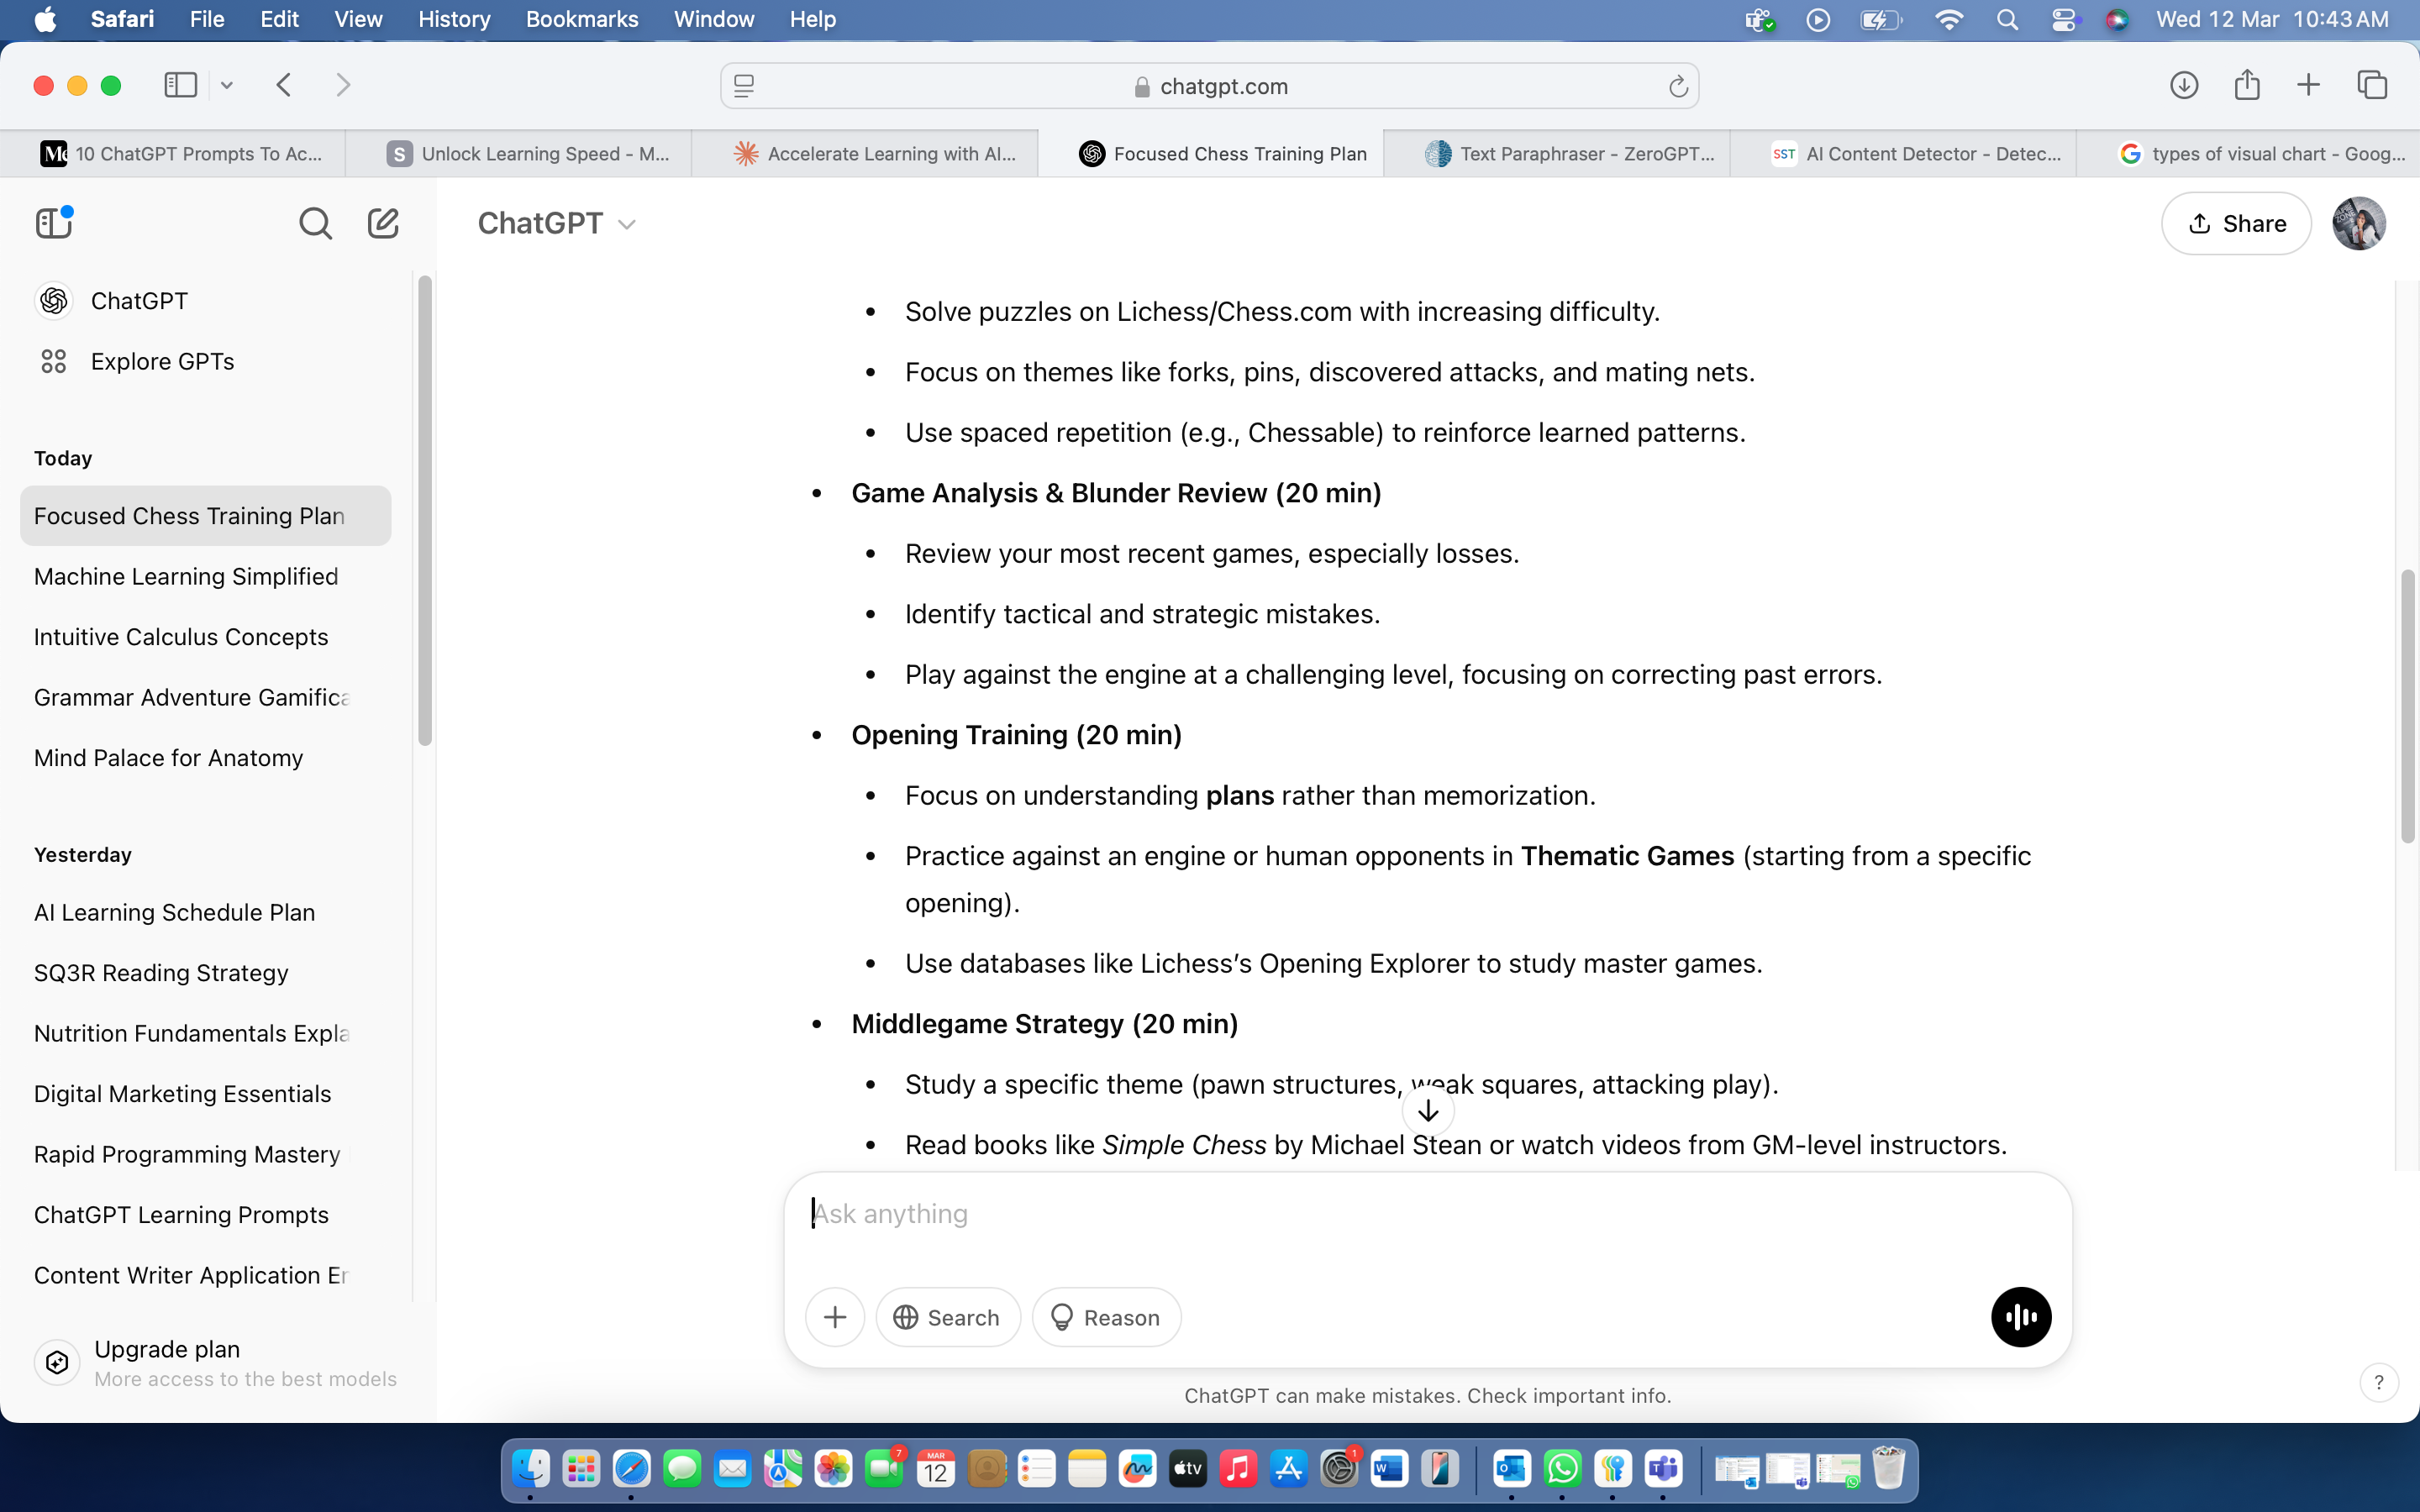Click the Share conversation button
2420x1512 pixels.
pos(2236,223)
